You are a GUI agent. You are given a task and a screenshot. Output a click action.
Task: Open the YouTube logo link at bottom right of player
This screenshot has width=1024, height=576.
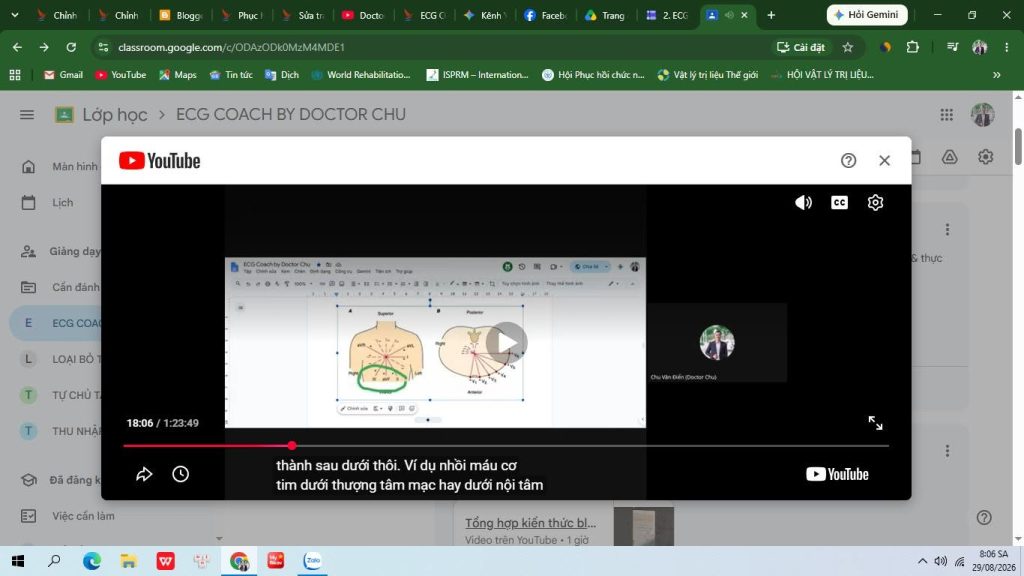[837, 474]
